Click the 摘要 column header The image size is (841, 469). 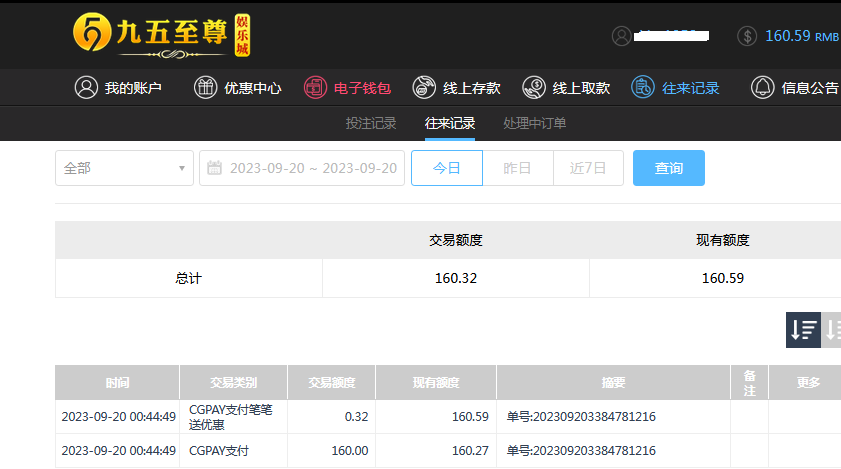[x=613, y=383]
